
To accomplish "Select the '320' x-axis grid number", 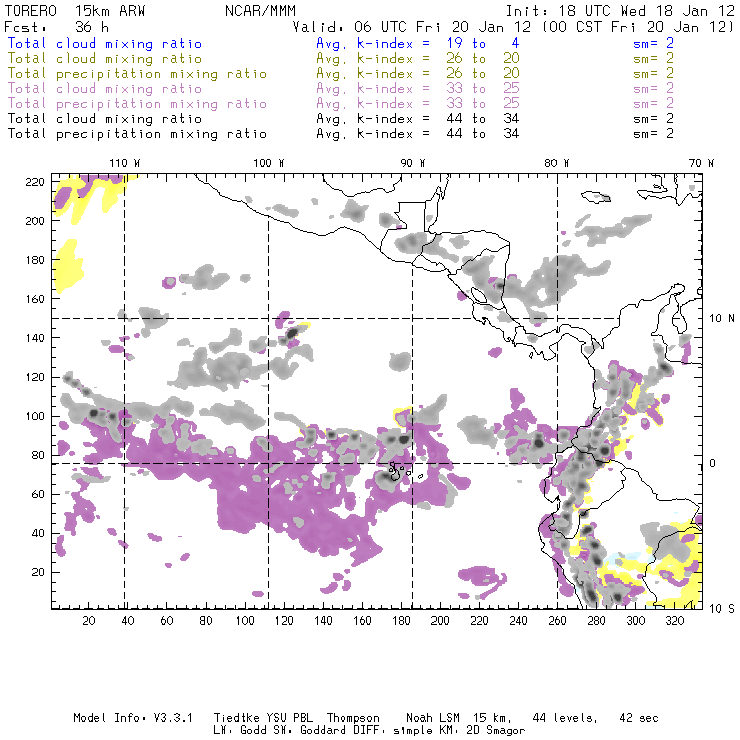I will pos(675,621).
